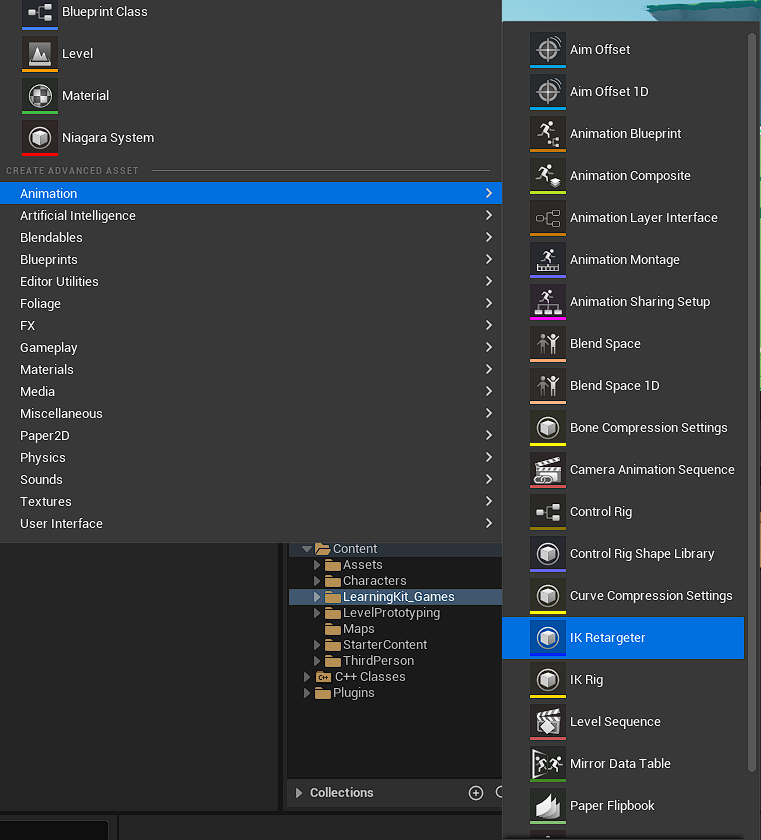
Task: Click the Animation Blueprint icon
Action: (547, 134)
